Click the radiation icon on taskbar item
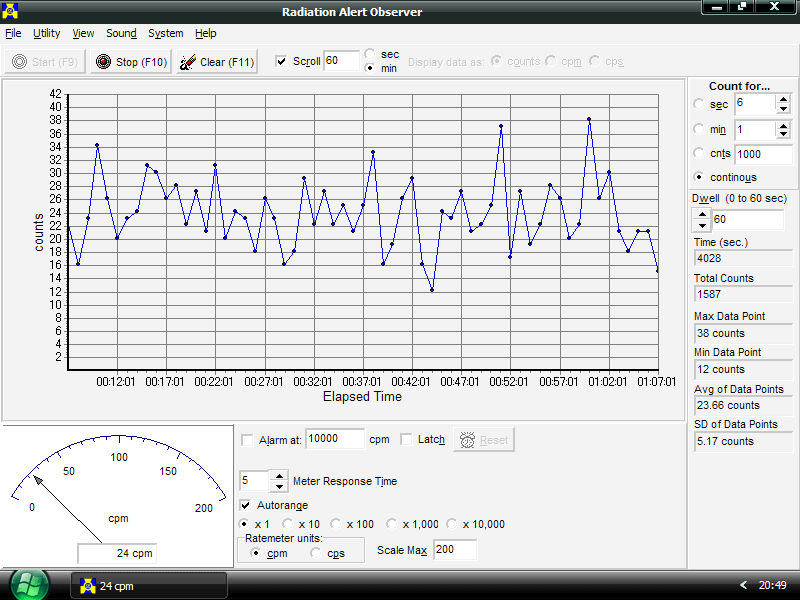This screenshot has height=600, width=800. pos(88,586)
